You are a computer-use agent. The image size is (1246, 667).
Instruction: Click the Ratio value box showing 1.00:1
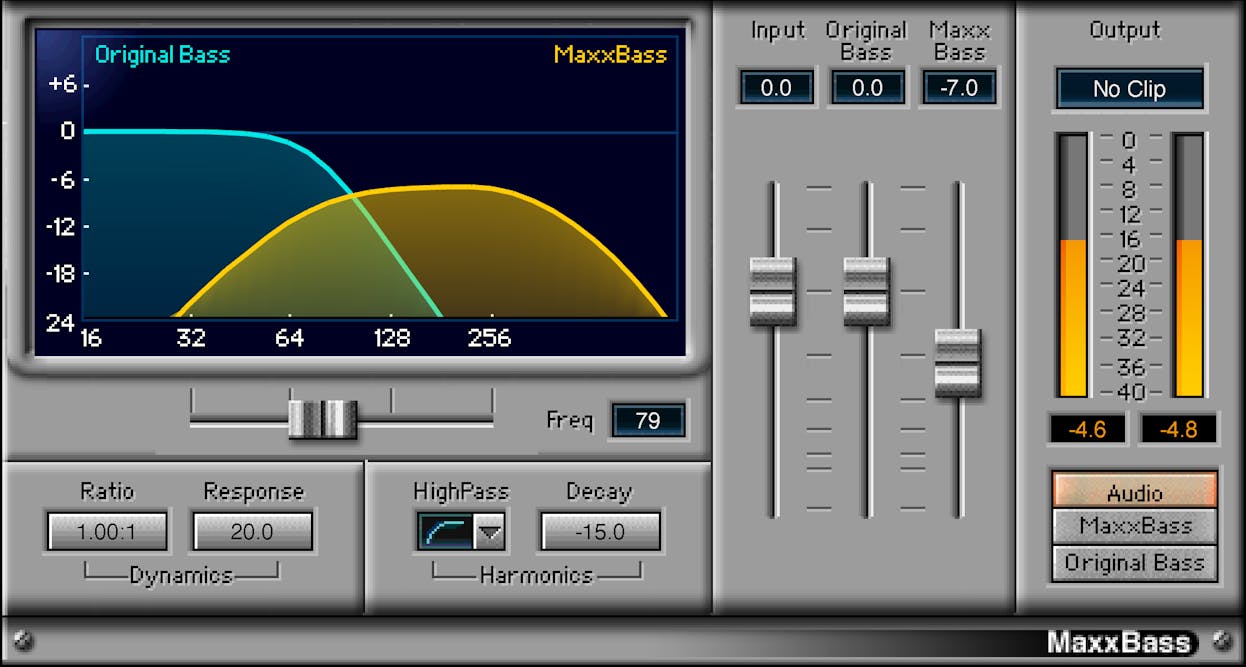[x=106, y=531]
